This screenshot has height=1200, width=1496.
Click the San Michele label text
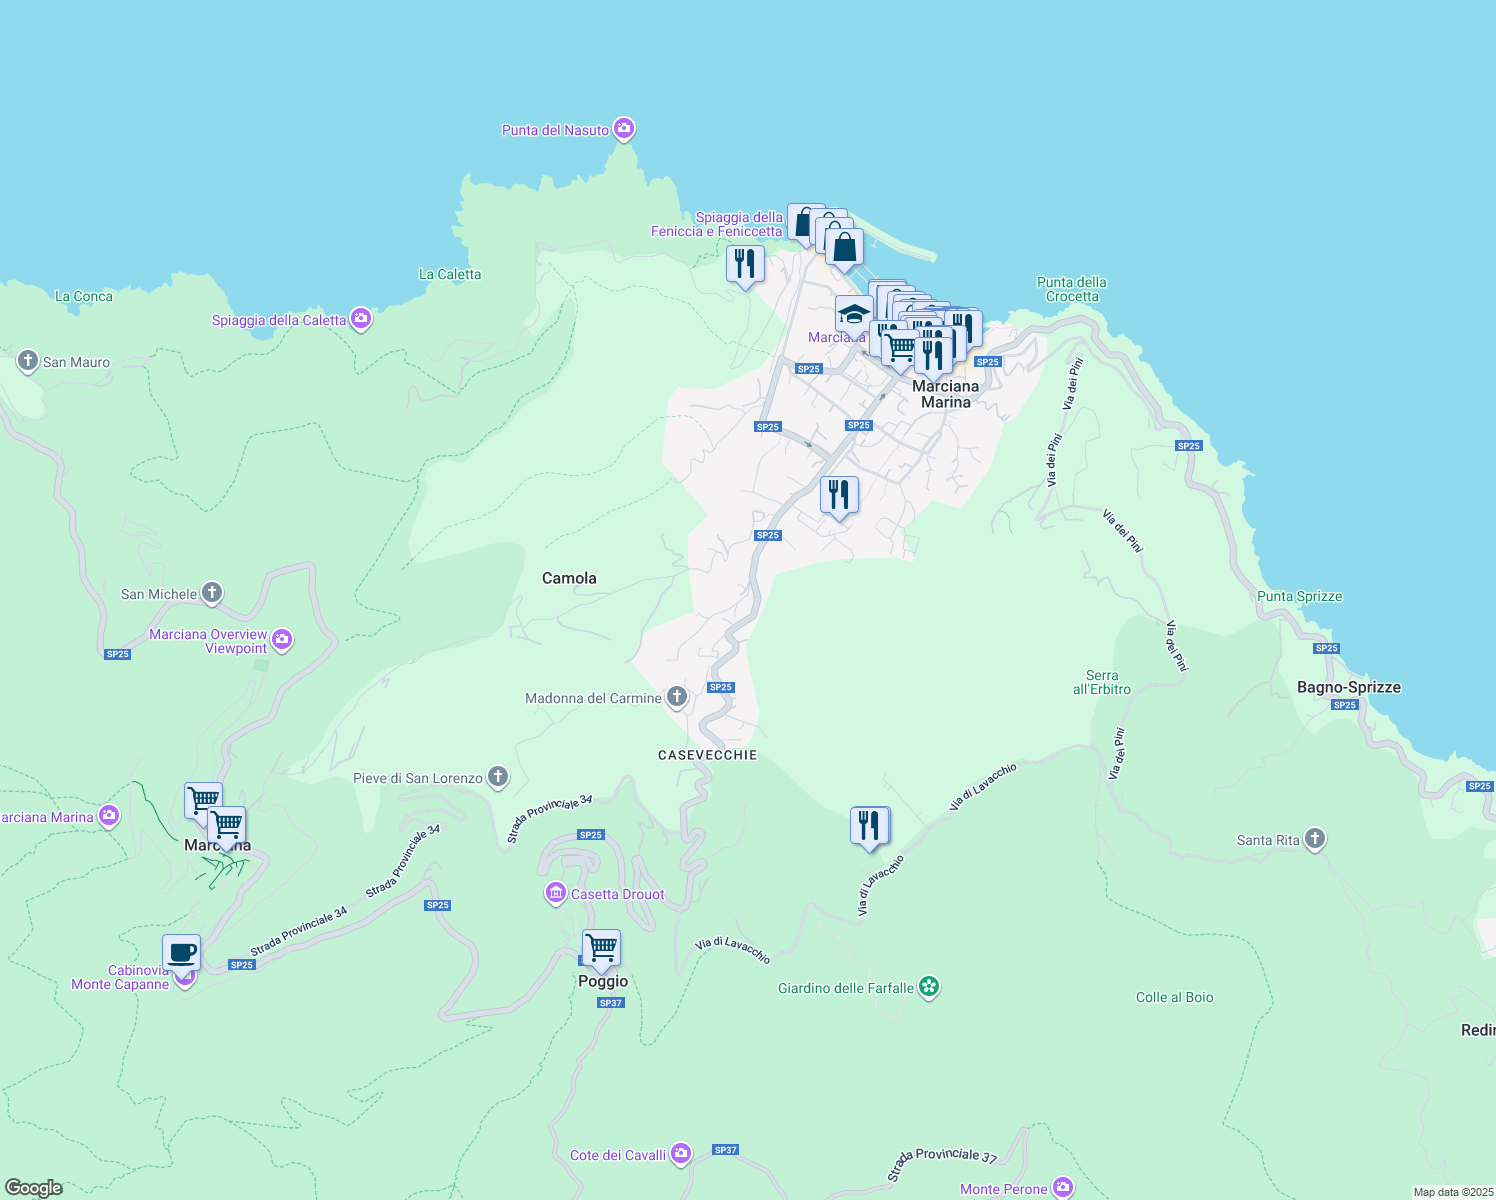pos(159,594)
